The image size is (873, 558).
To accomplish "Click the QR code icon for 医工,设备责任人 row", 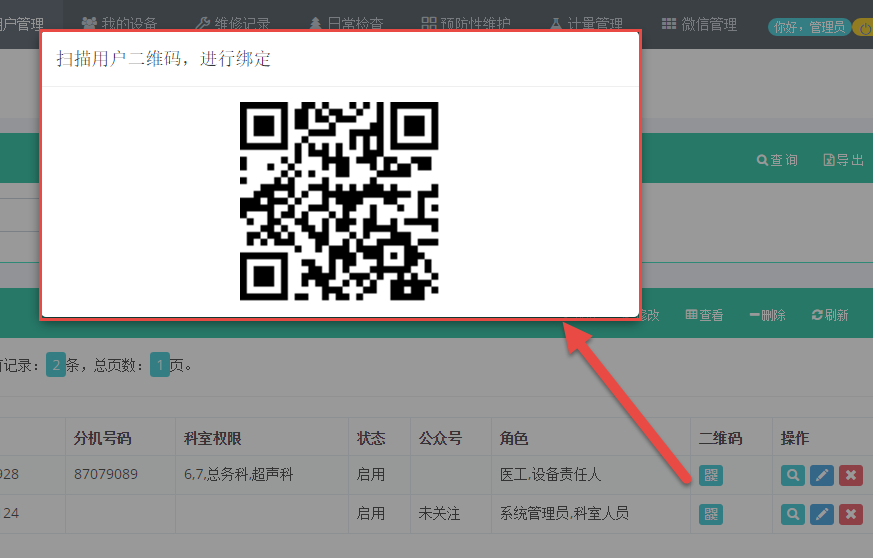I will (x=710, y=475).
